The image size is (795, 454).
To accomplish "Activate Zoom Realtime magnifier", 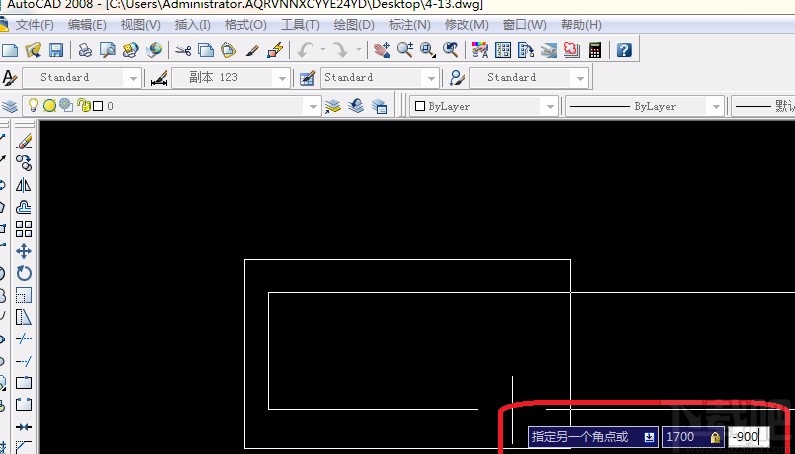I will pyautogui.click(x=405, y=50).
